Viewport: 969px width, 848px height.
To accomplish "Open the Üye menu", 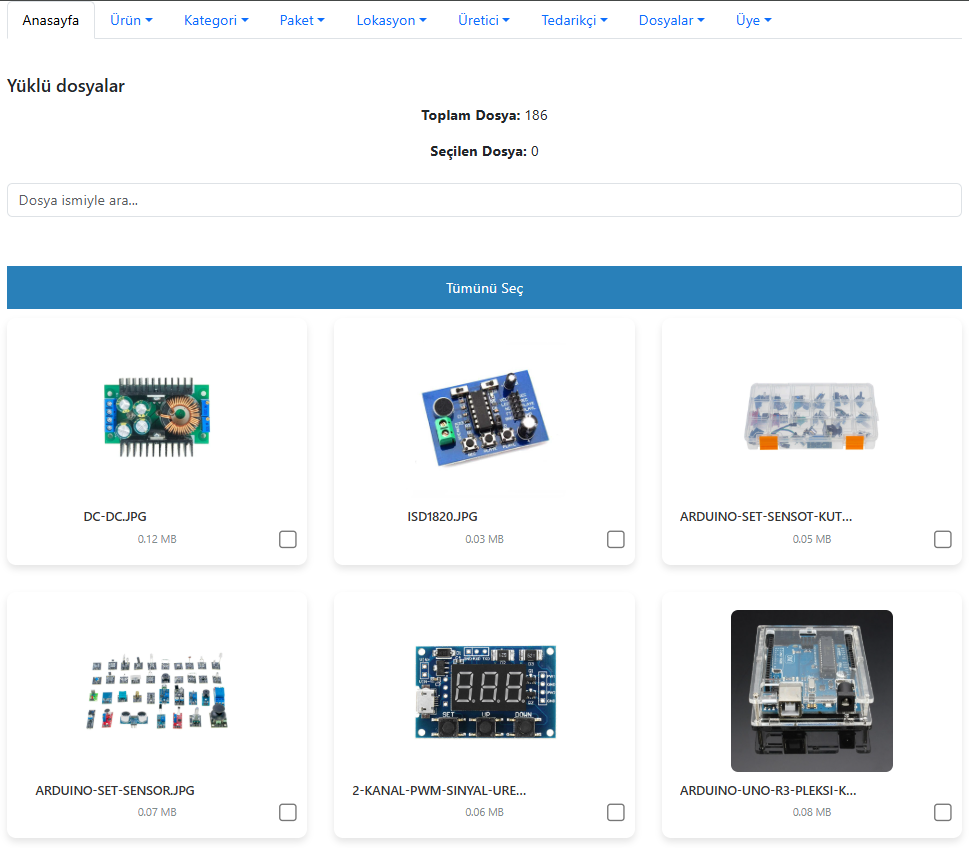I will (753, 20).
